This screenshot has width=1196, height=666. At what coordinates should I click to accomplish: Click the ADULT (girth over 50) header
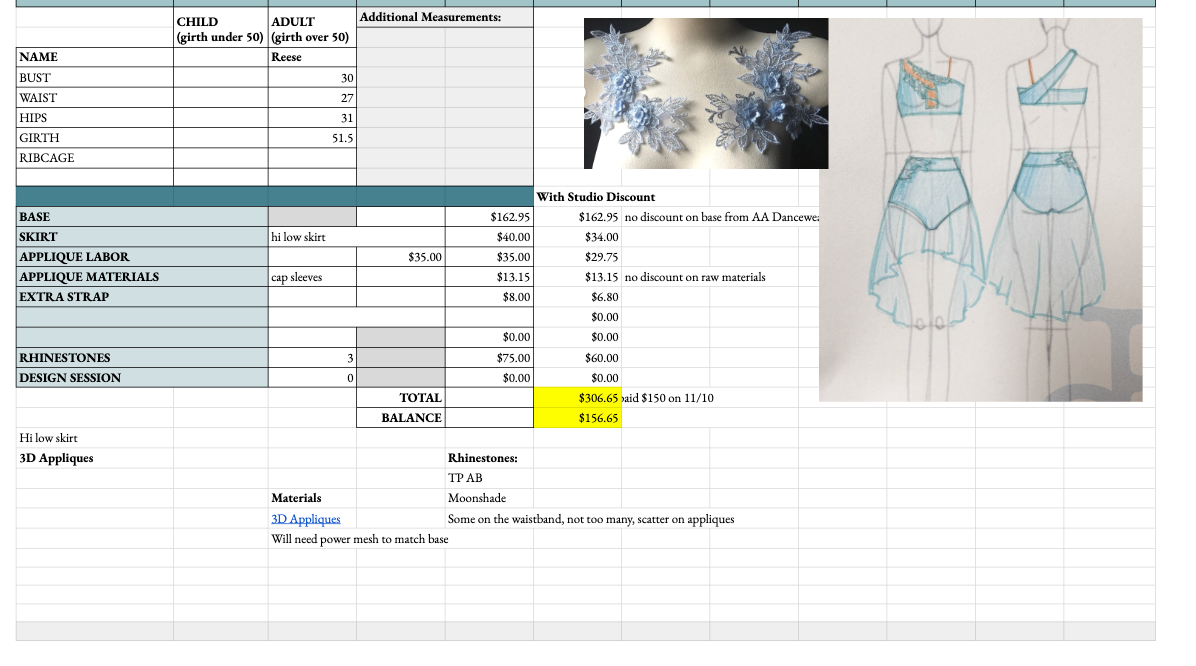(312, 29)
